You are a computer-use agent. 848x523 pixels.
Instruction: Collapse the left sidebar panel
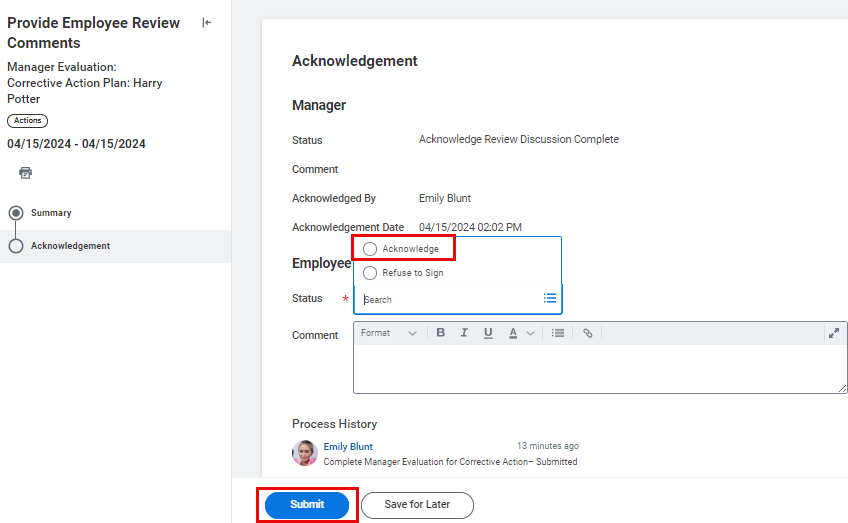click(x=207, y=23)
